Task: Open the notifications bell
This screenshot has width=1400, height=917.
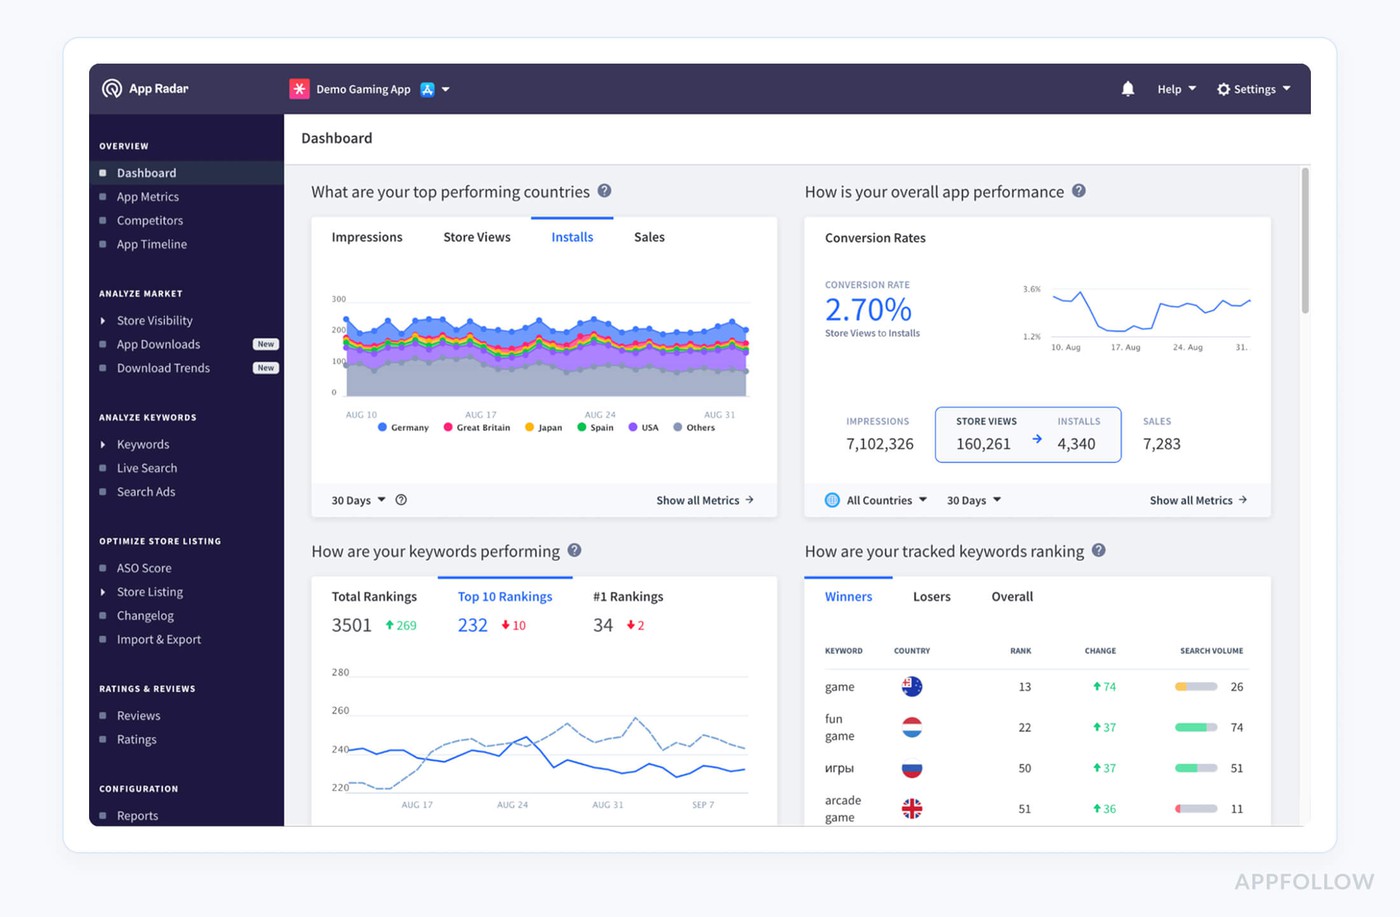Action: click(x=1128, y=88)
